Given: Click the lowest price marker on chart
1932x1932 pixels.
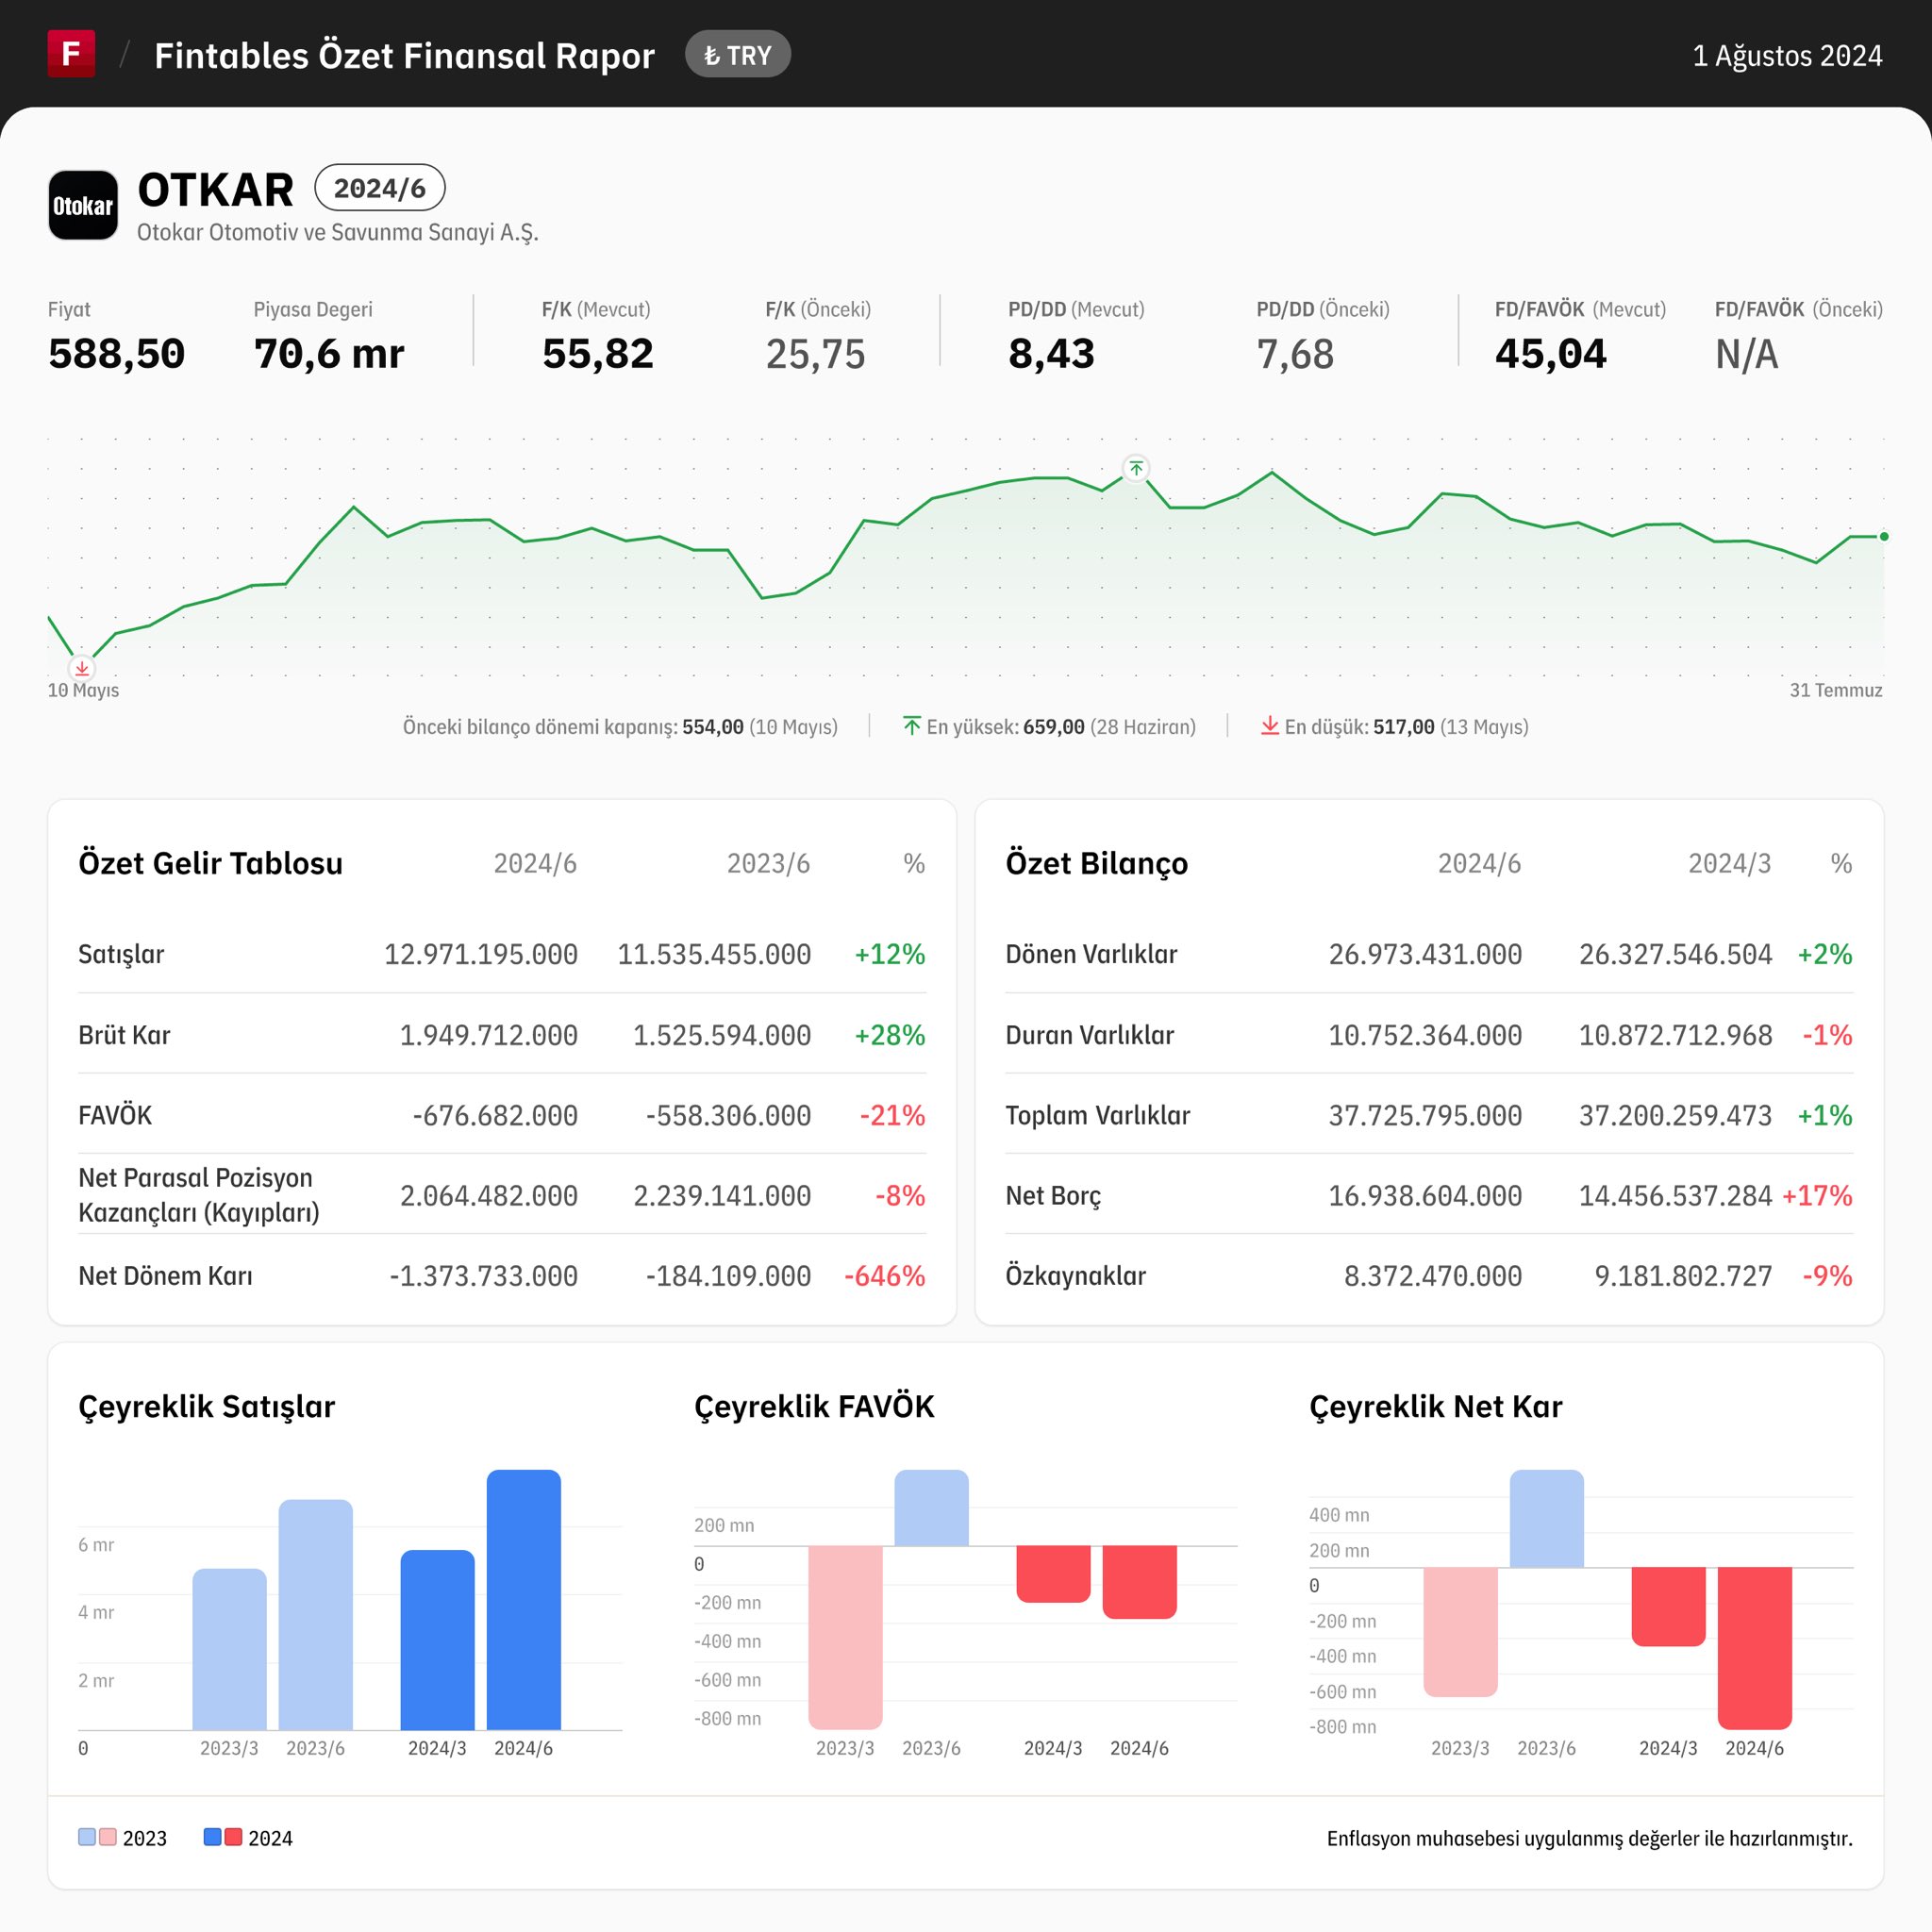Looking at the screenshot, I should [82, 668].
